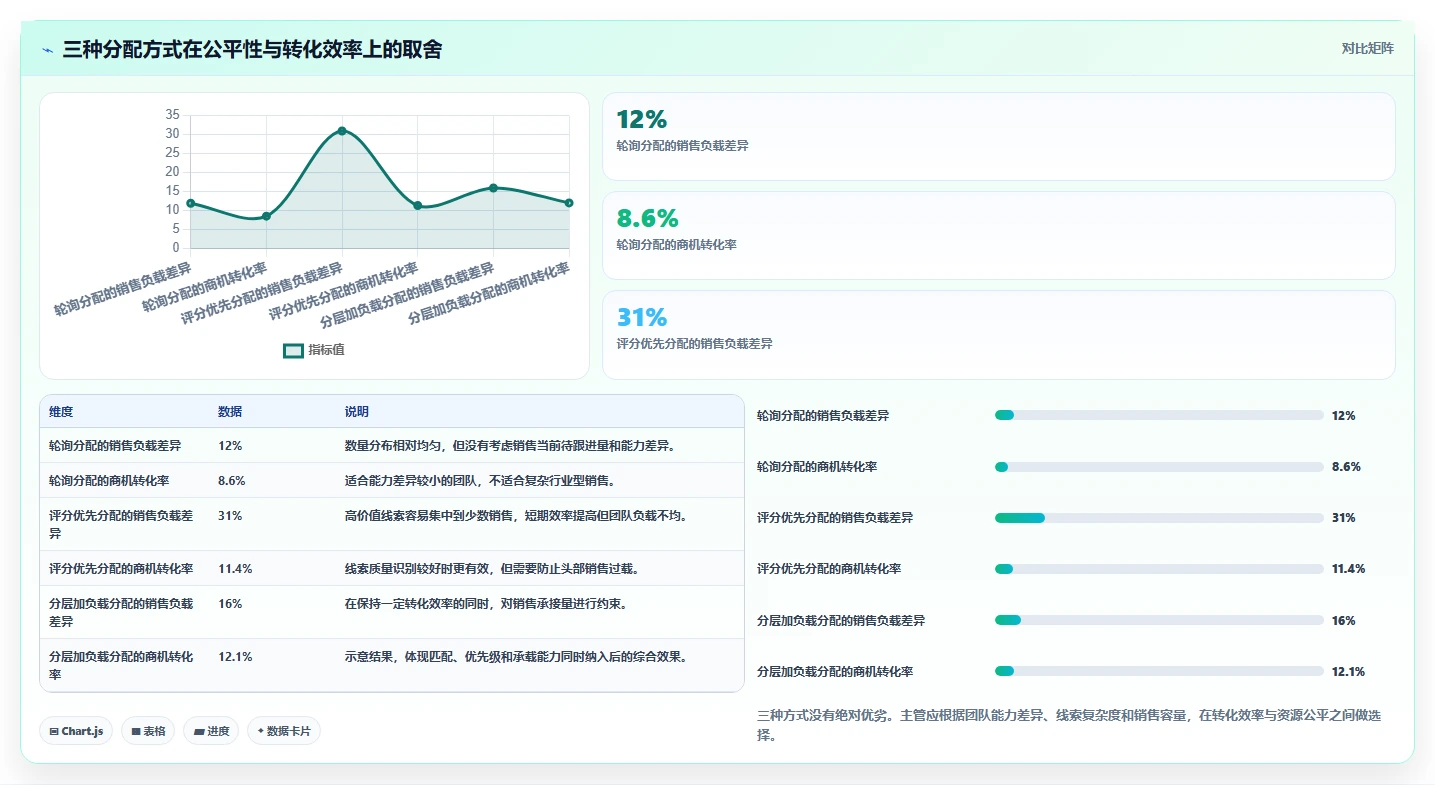Viewport: 1435px width, 785px height.
Task: Open the 31% KPI card
Action: click(998, 335)
